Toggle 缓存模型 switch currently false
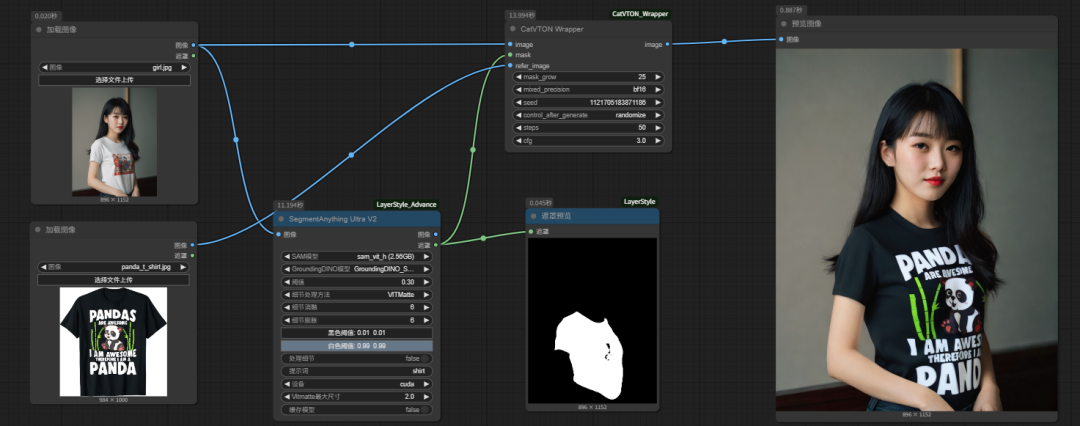This screenshot has height=426, width=1080. pos(357,409)
